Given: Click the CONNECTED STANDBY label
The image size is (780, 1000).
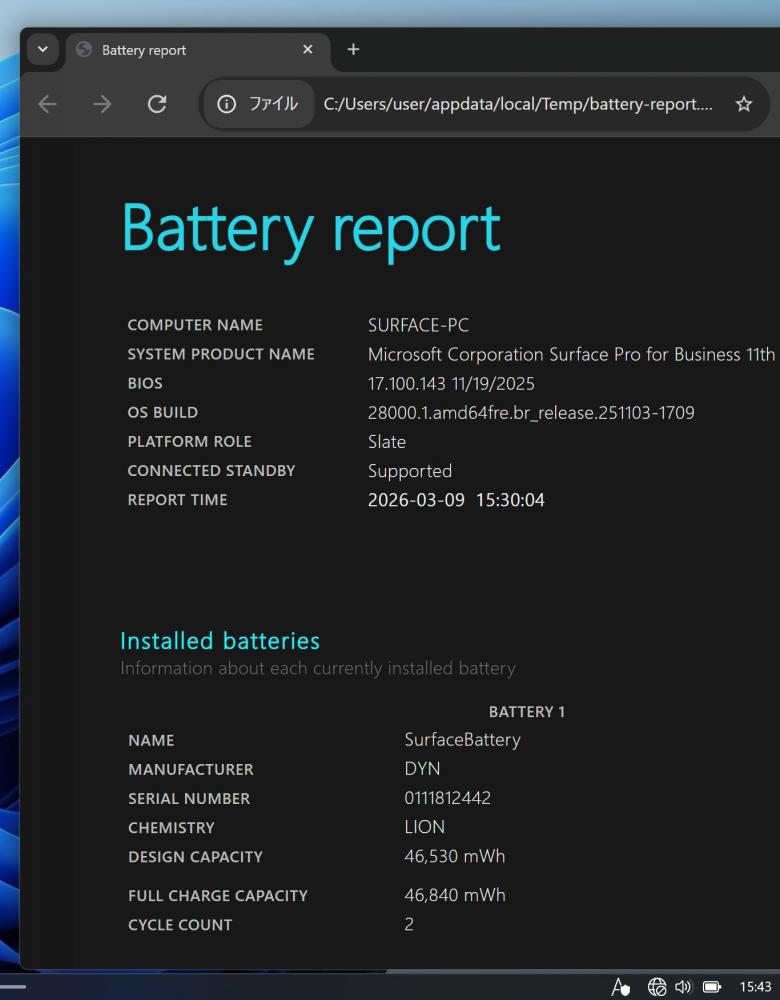Looking at the screenshot, I should coord(211,471).
